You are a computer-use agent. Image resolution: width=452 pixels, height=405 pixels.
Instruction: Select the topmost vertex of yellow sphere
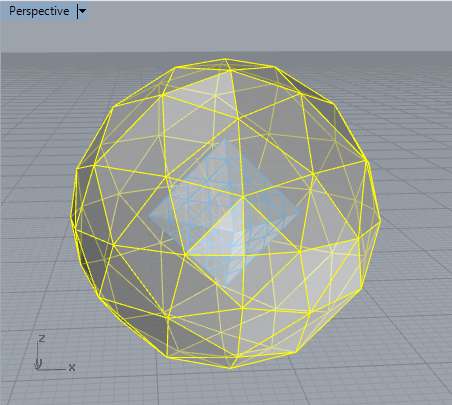coord(226,59)
